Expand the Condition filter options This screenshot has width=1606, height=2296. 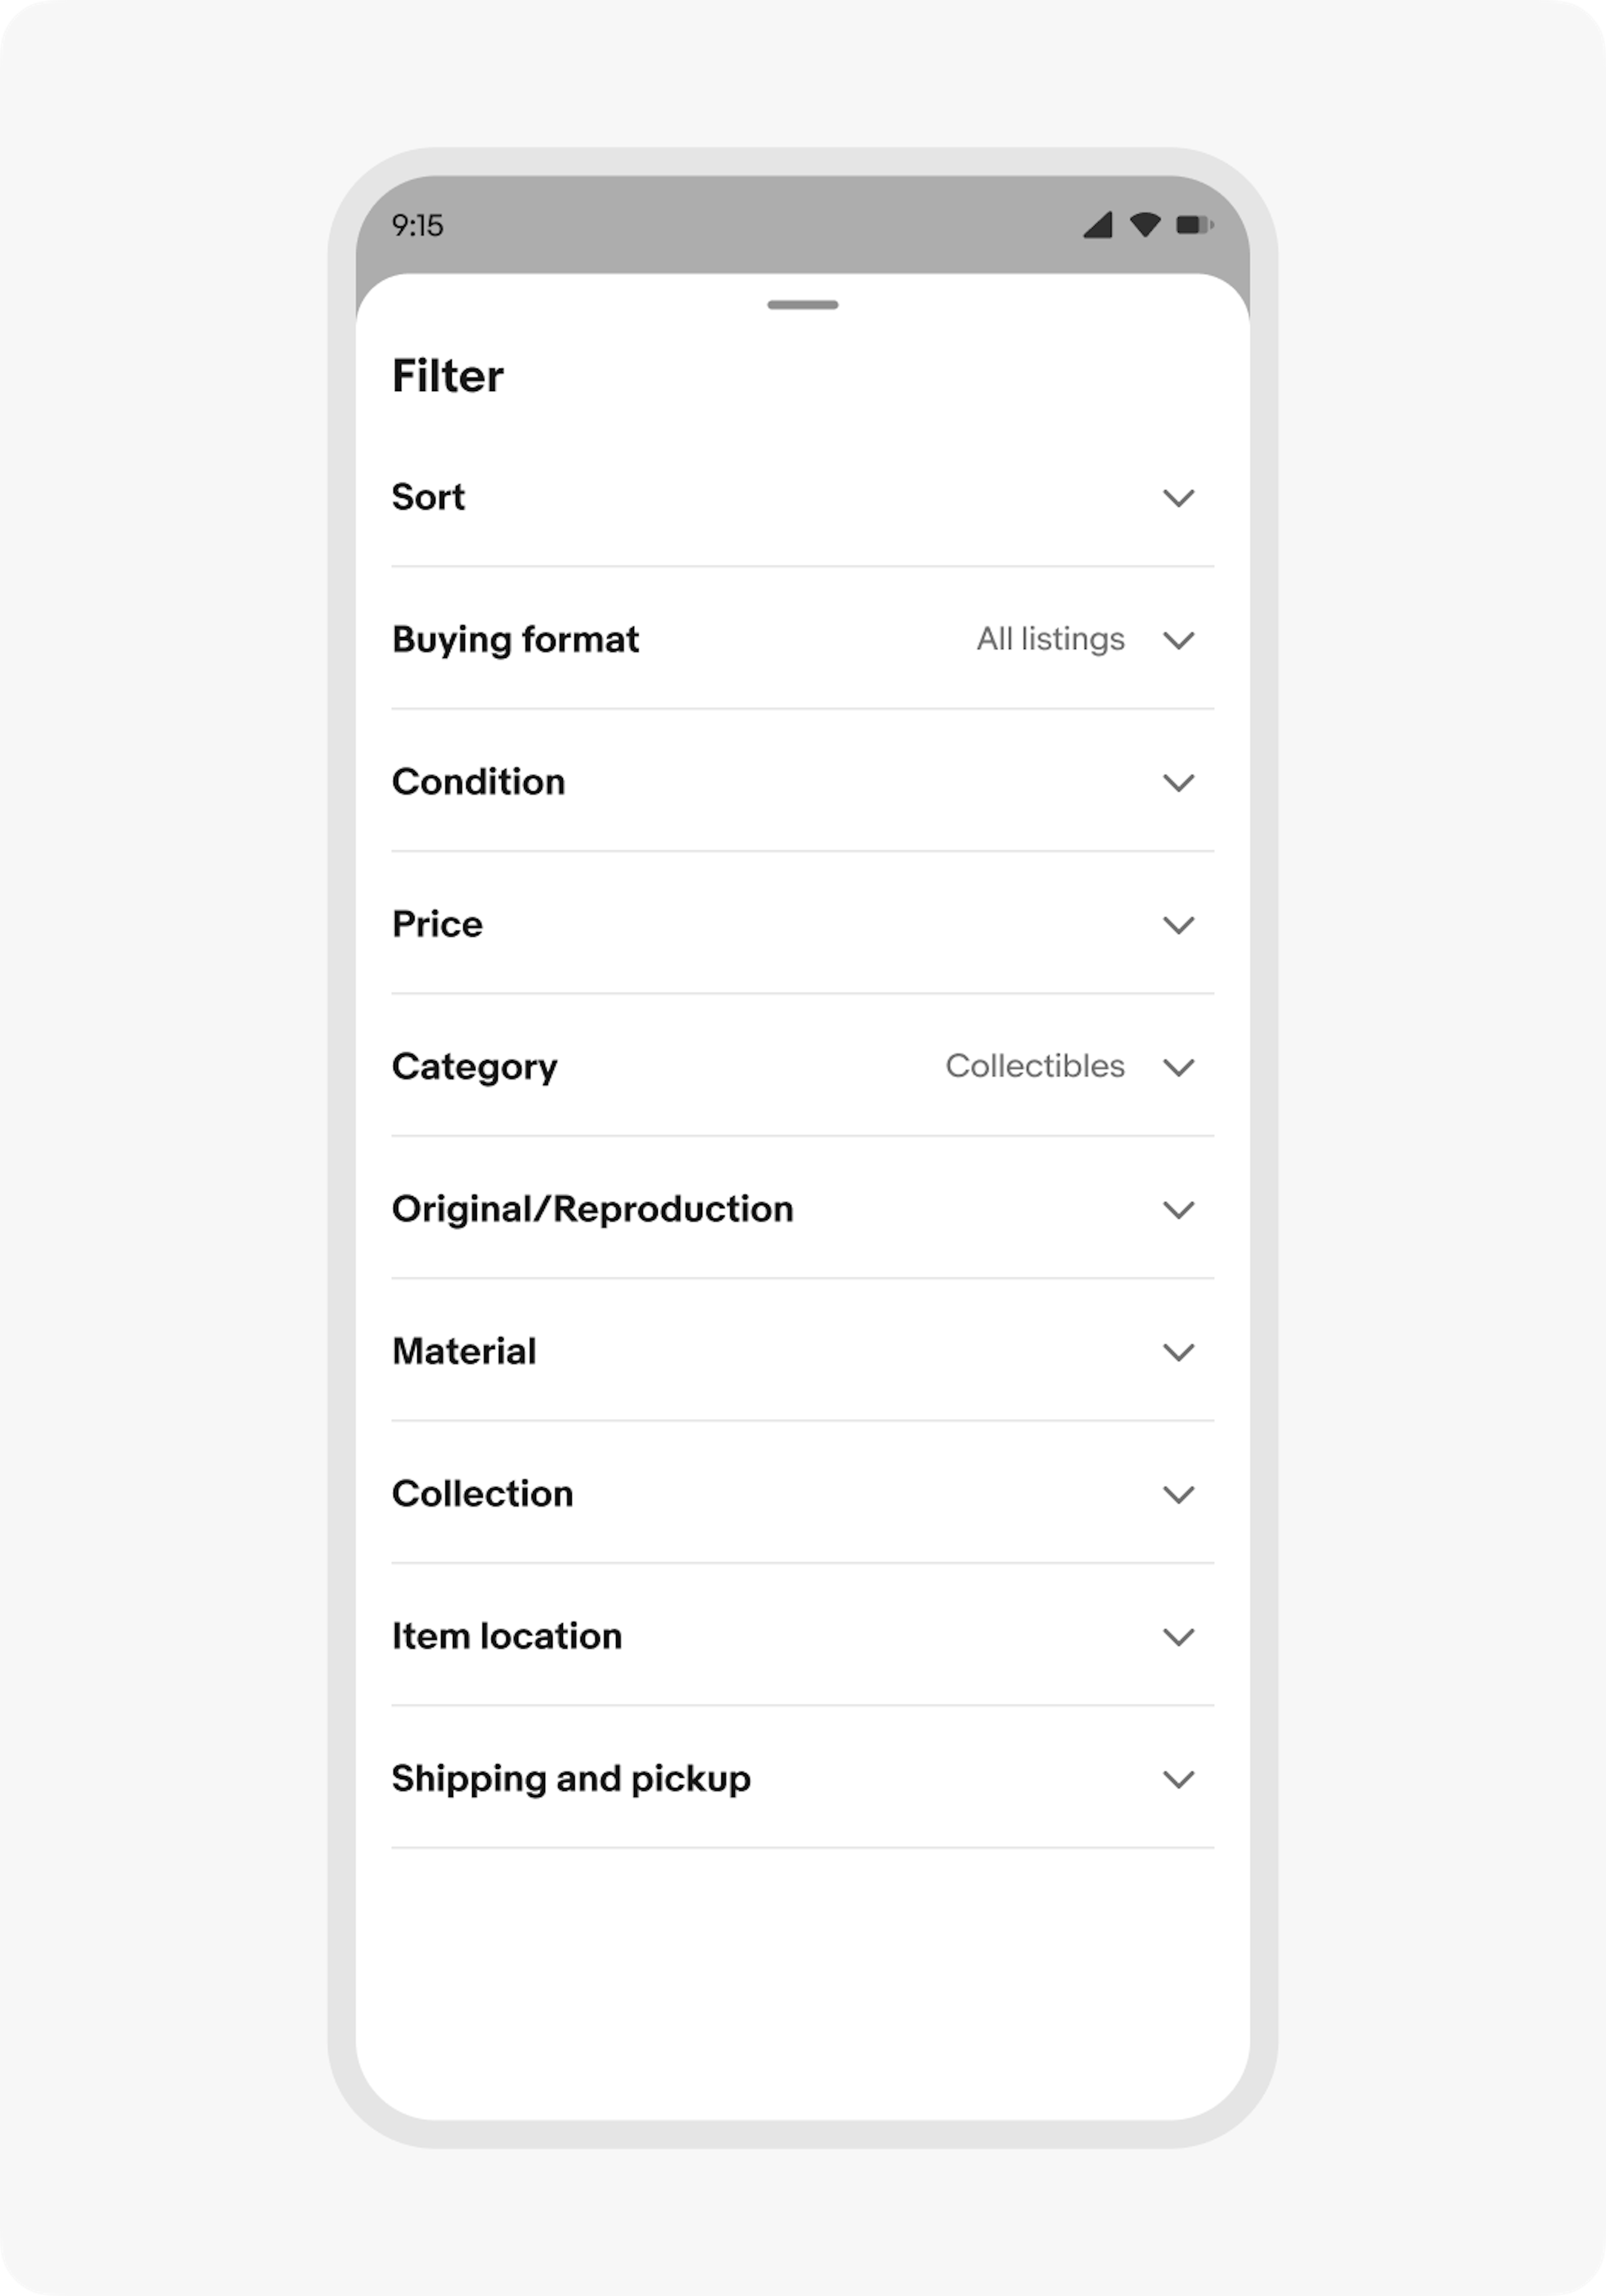point(800,783)
